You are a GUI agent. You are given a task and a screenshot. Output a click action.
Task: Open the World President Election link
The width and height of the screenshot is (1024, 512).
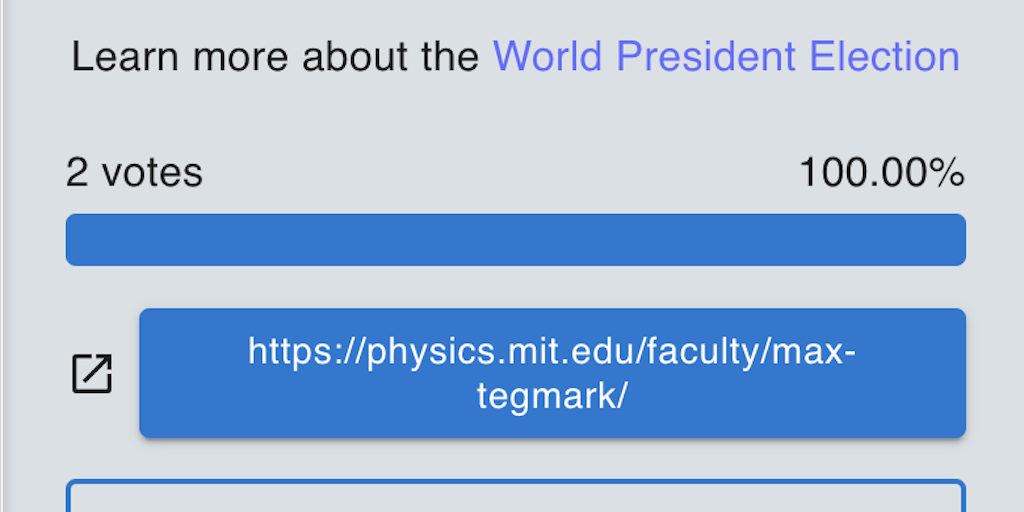tap(726, 57)
